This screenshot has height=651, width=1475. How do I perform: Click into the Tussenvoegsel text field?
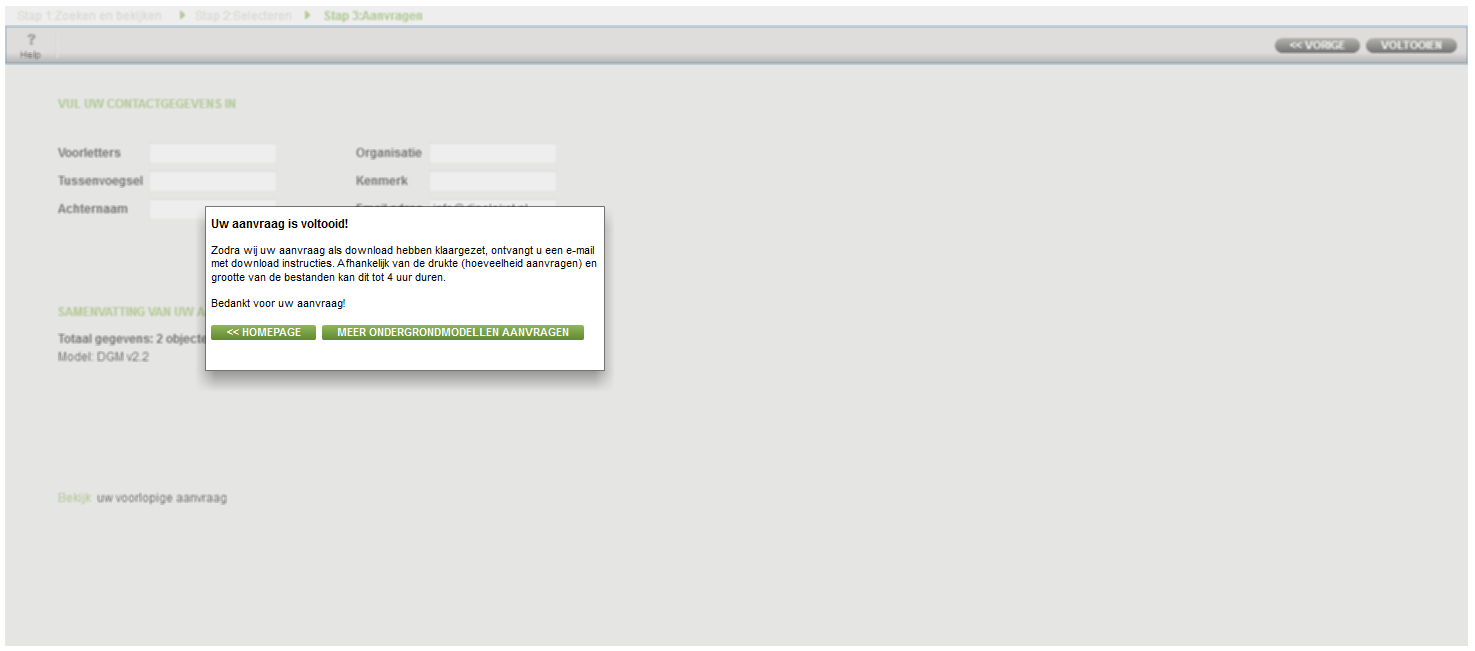pyautogui.click(x=212, y=182)
